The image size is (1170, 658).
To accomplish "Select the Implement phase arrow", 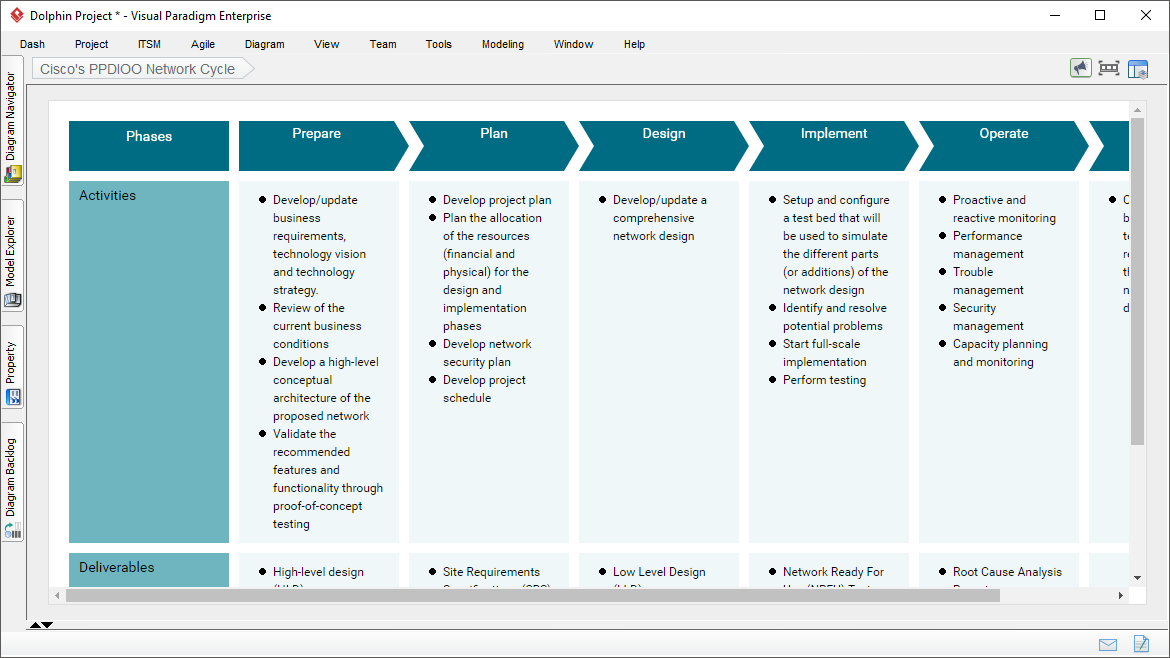I will (x=833, y=145).
